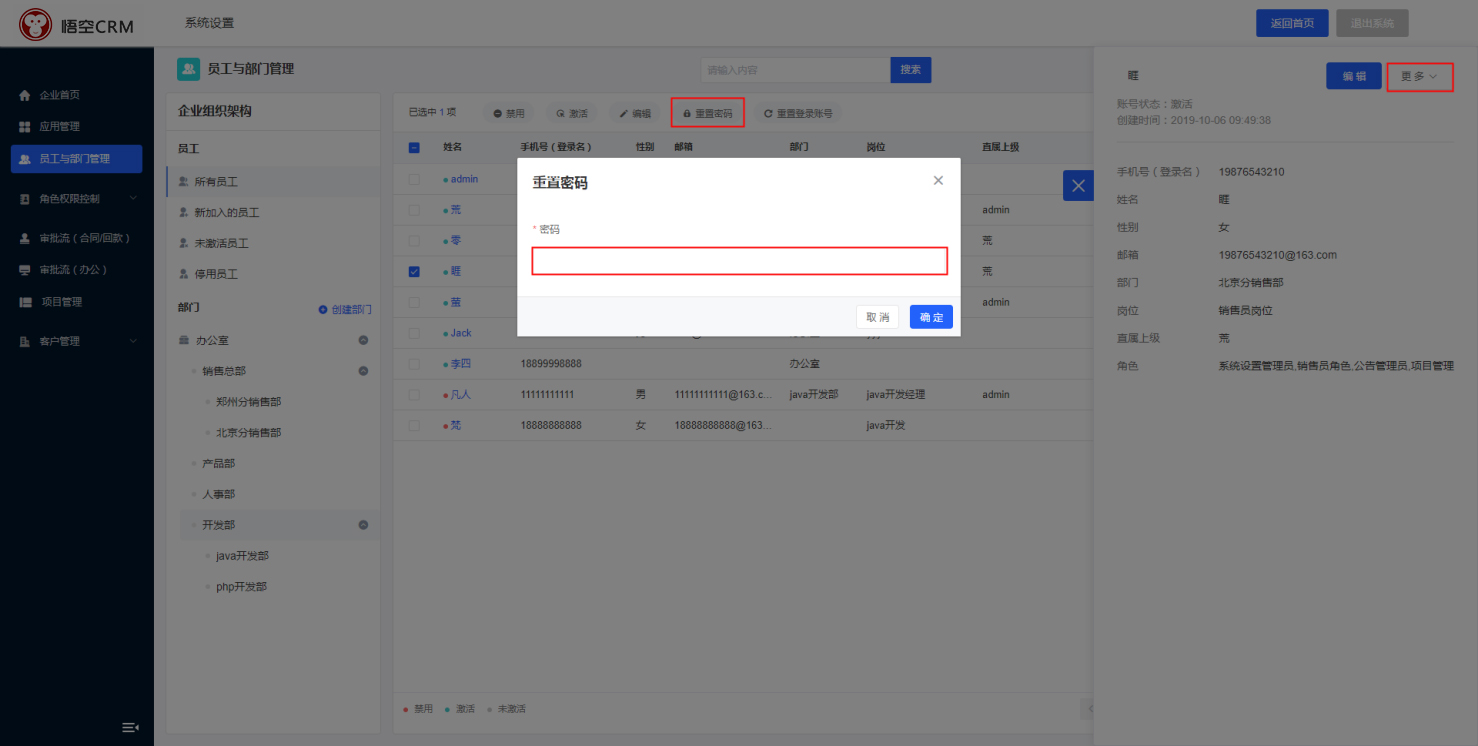The height and width of the screenshot is (746, 1478).
Task: Toggle the select-all checkbox in table header
Action: (x=414, y=148)
